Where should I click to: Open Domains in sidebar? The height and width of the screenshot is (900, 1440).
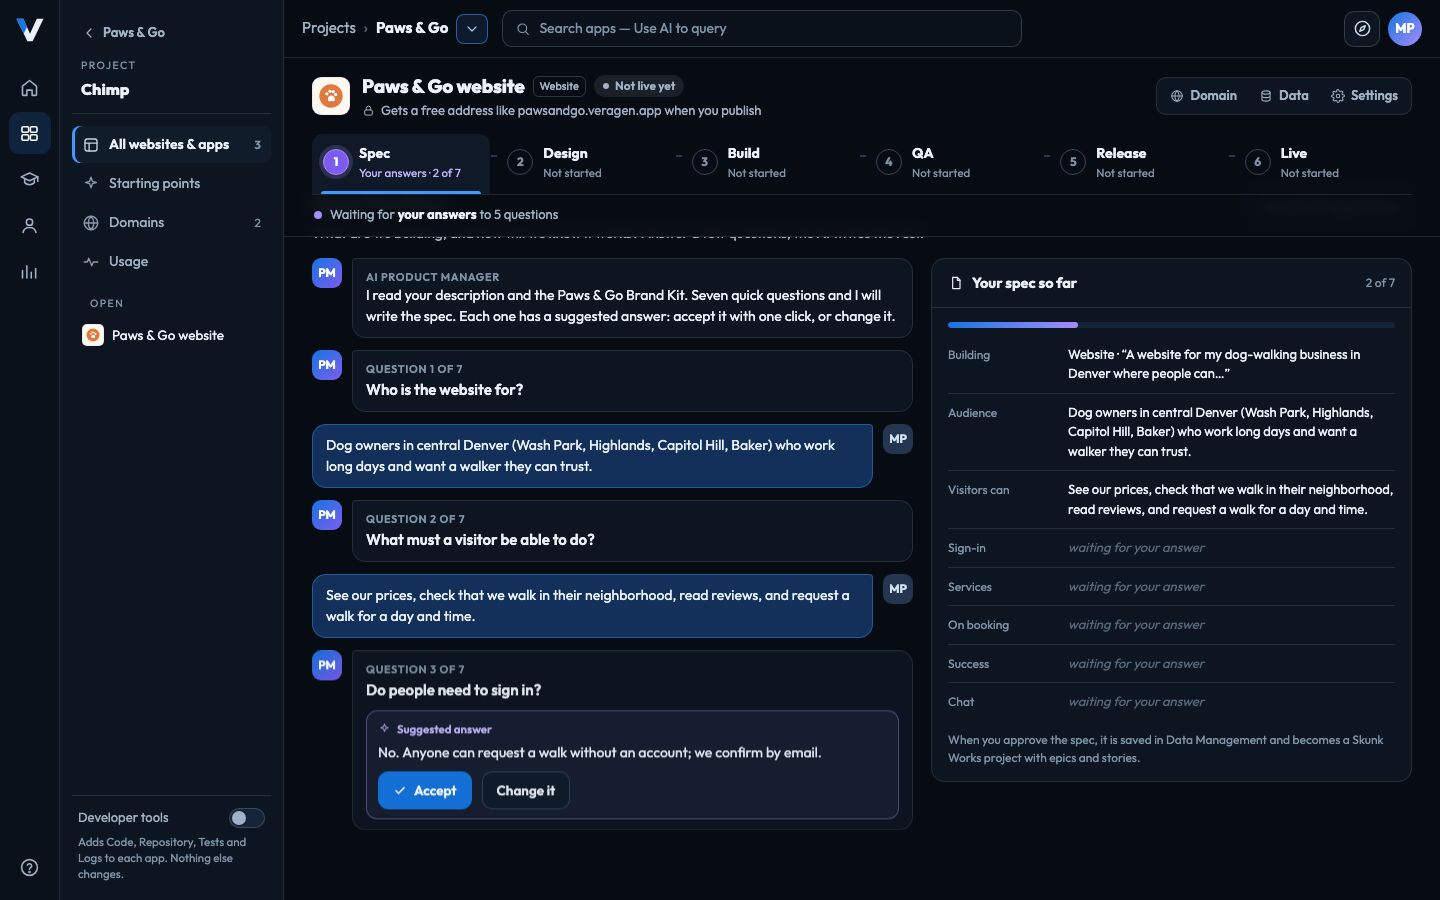click(x=172, y=222)
